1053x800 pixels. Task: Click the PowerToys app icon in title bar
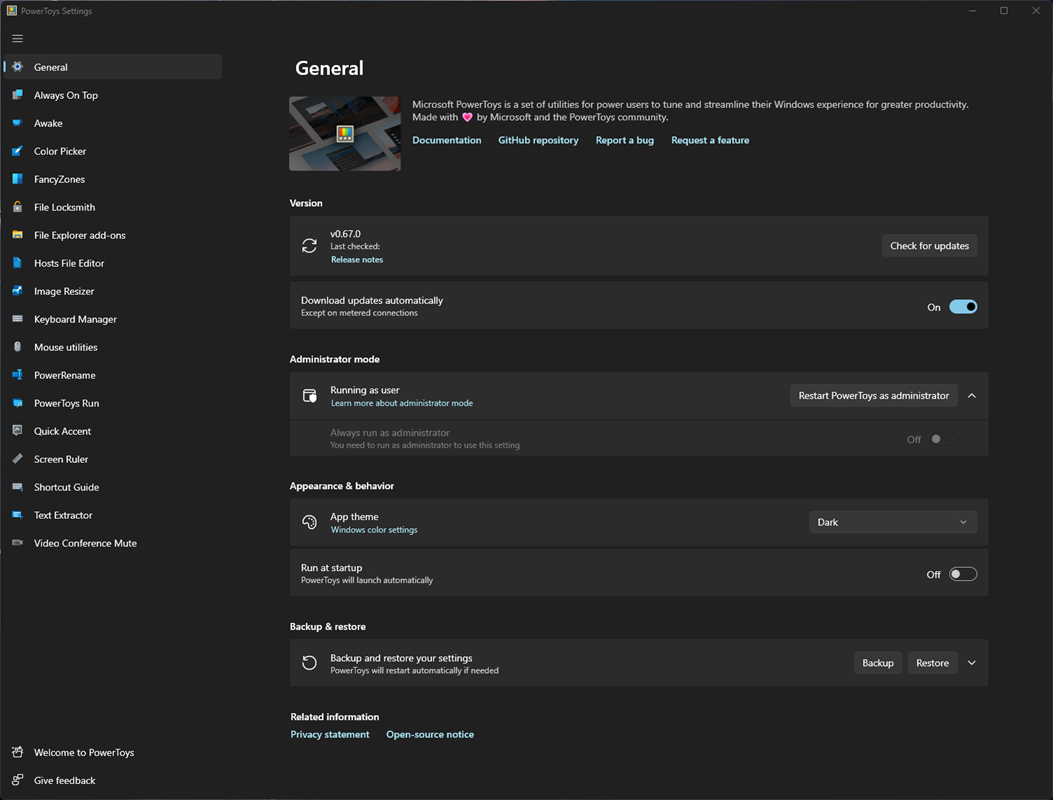11,11
